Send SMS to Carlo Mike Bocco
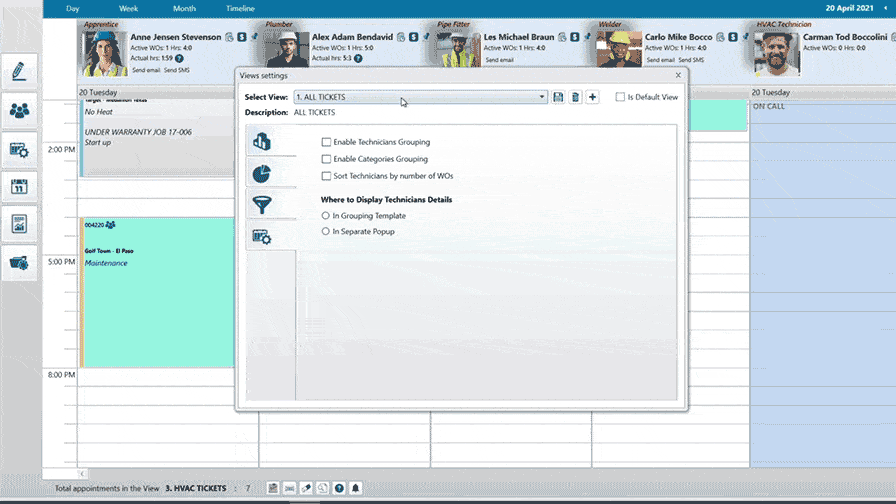This screenshot has height=504, width=896. [x=691, y=59]
